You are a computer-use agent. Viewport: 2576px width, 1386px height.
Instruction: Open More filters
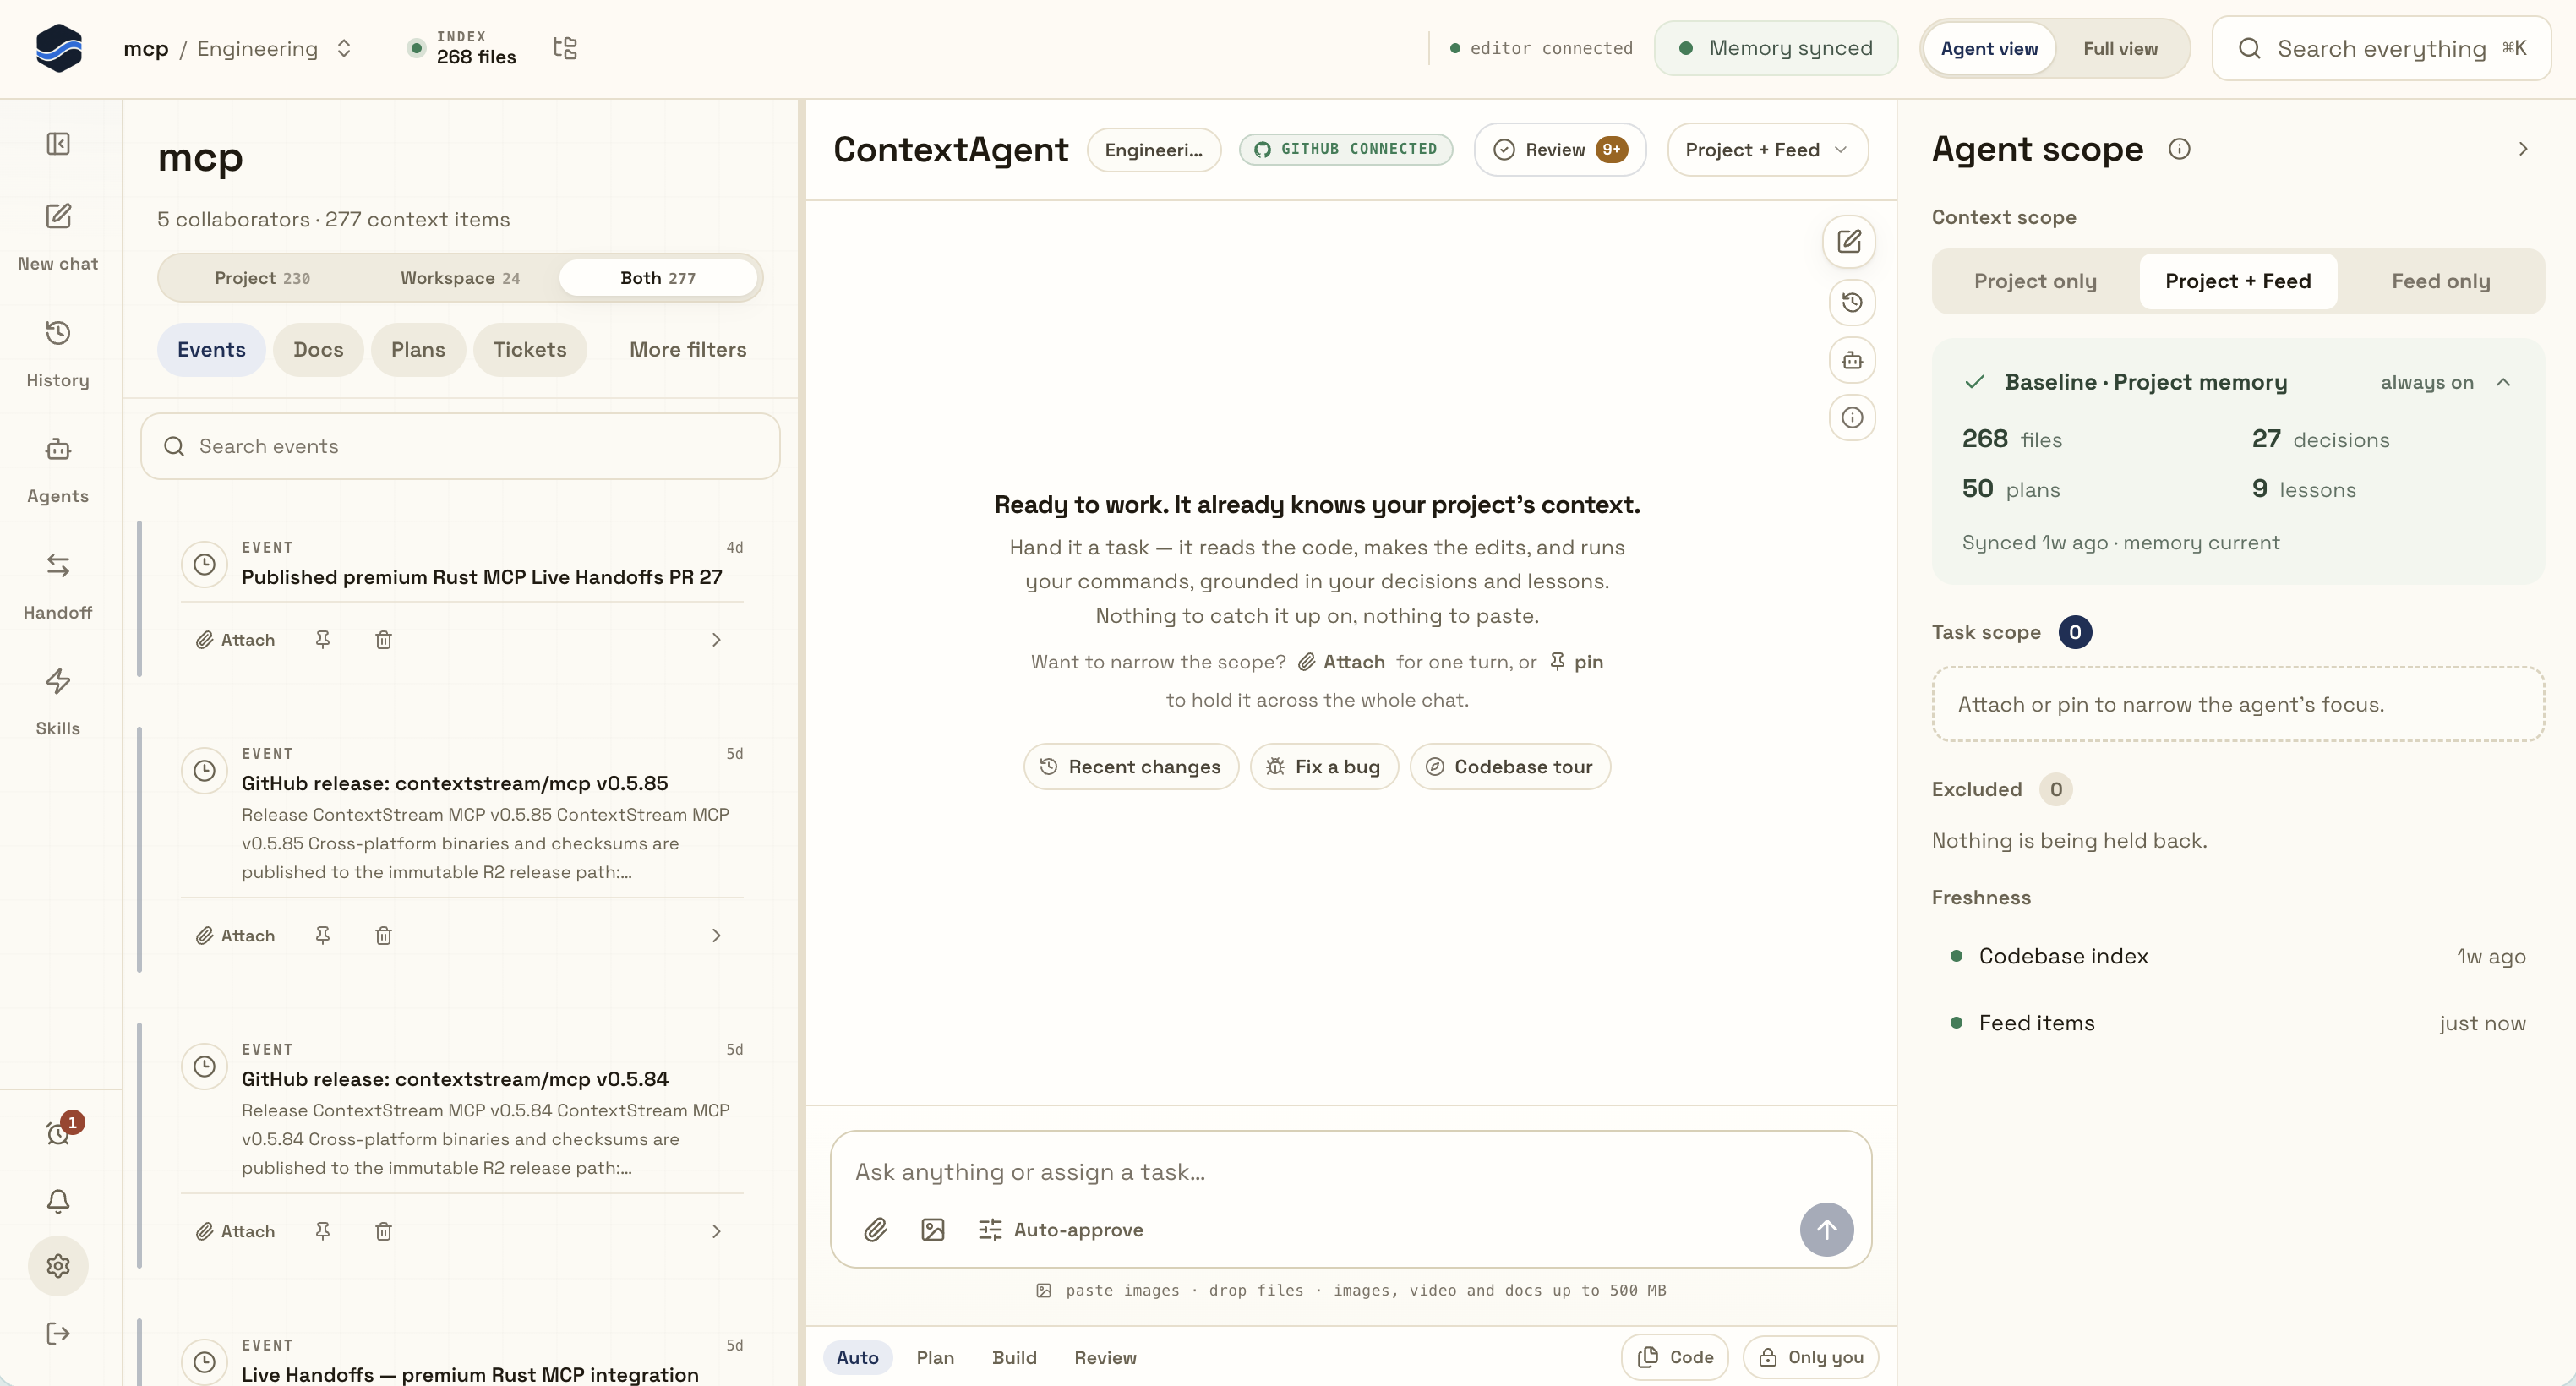(x=688, y=349)
